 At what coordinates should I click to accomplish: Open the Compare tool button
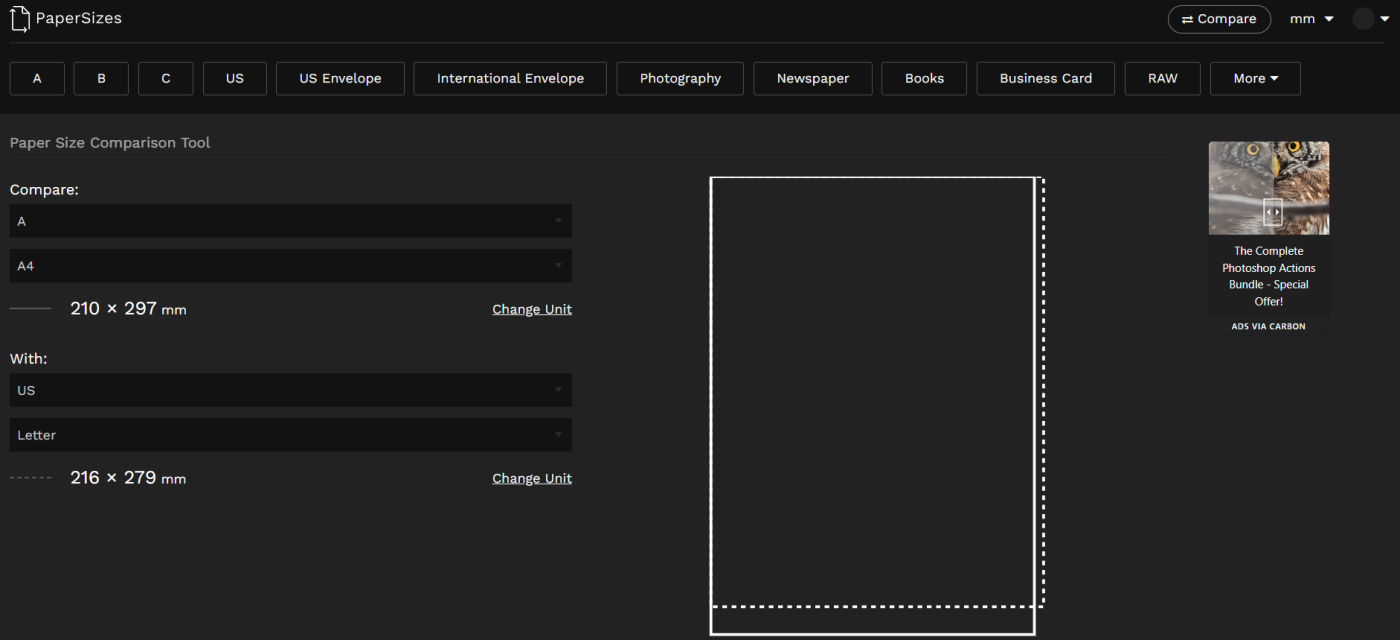[x=1219, y=19]
